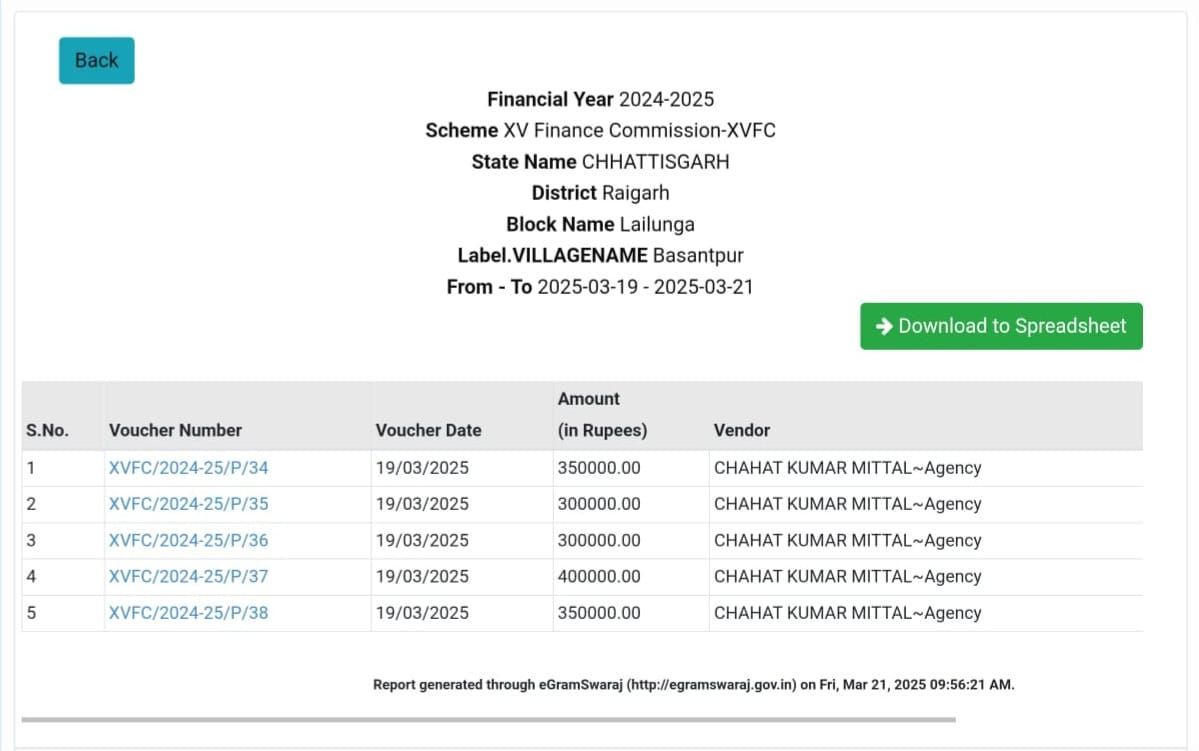Click the horizontal scrollbar below report
This screenshot has width=1199, height=751.
coord(488,719)
